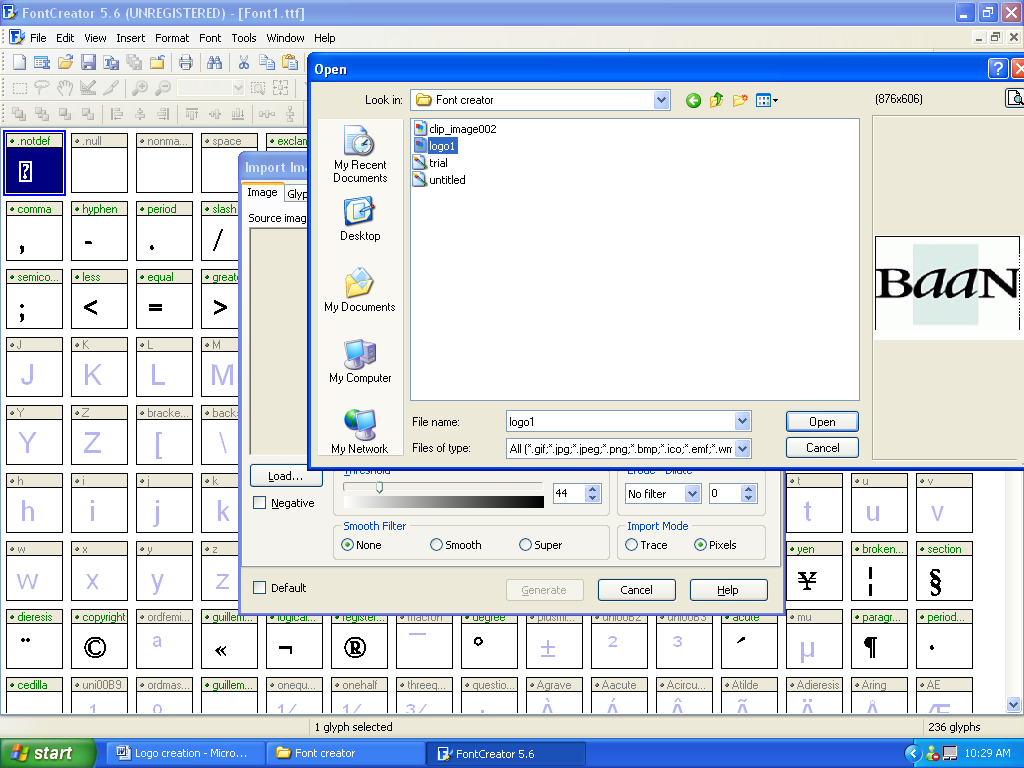Click the zoom out magnifier icon
Image resolution: width=1024 pixels, height=768 pixels.
tap(163, 88)
